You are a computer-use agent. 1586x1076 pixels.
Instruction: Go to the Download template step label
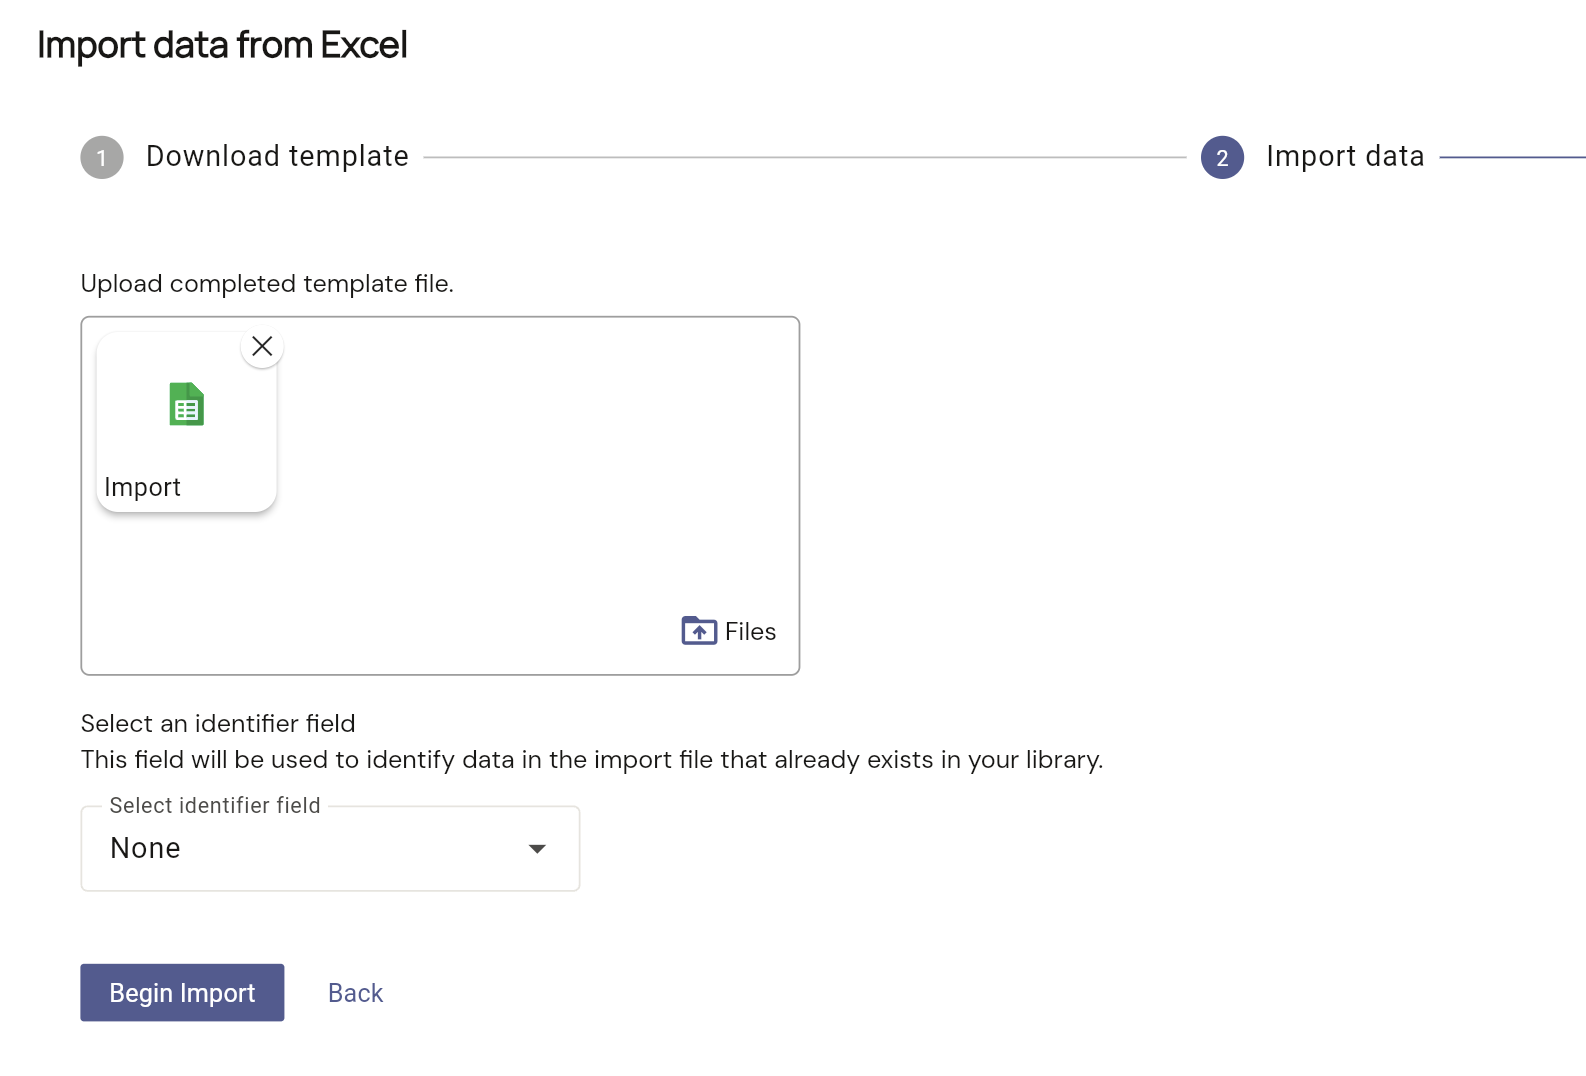pos(277,157)
